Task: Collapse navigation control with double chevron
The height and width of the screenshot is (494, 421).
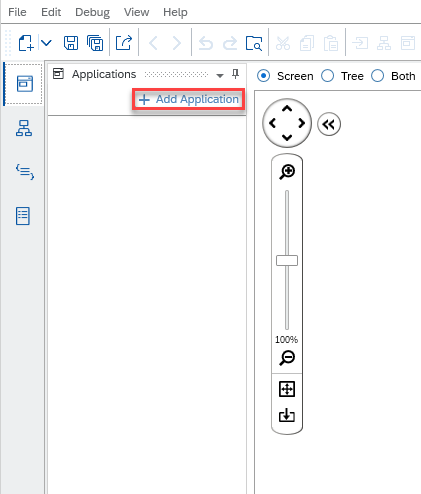Action: pos(329,124)
